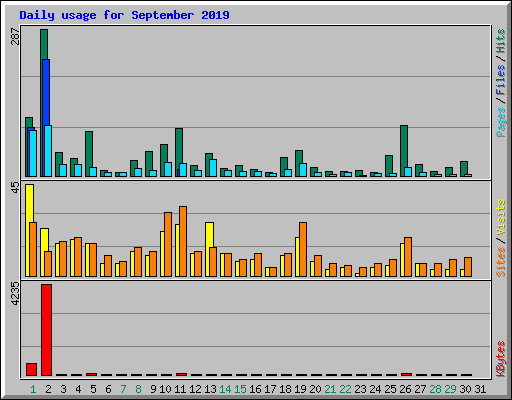Click day label '21' on the x-axis

click(x=330, y=389)
